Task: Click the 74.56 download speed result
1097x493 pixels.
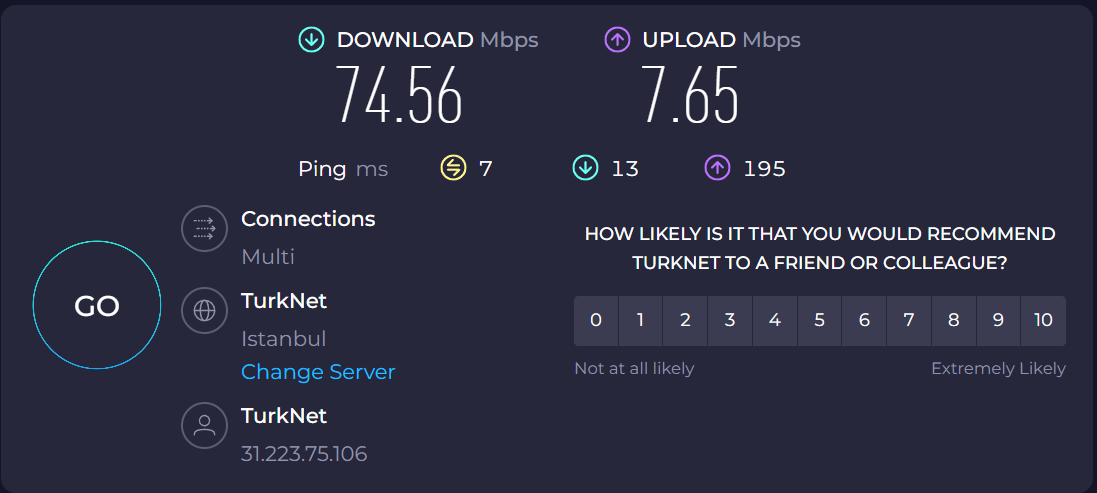Action: click(399, 95)
